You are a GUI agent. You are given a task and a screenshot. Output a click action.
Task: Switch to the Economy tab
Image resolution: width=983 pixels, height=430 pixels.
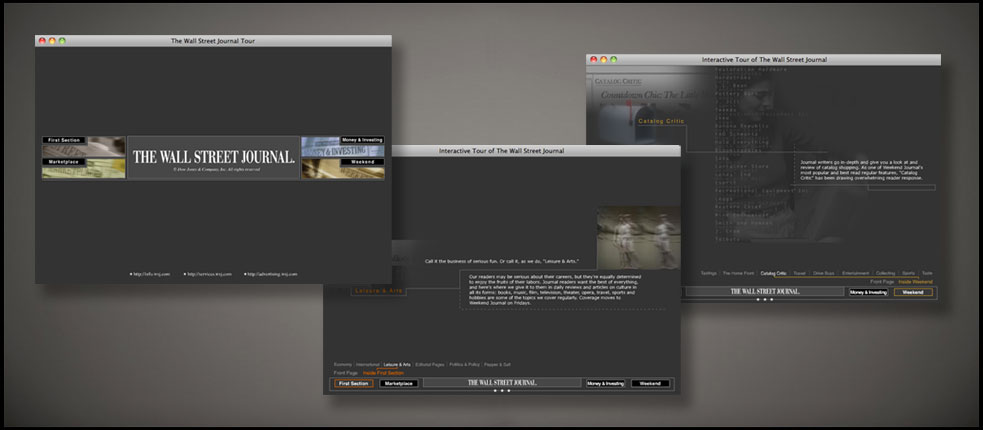coord(343,365)
